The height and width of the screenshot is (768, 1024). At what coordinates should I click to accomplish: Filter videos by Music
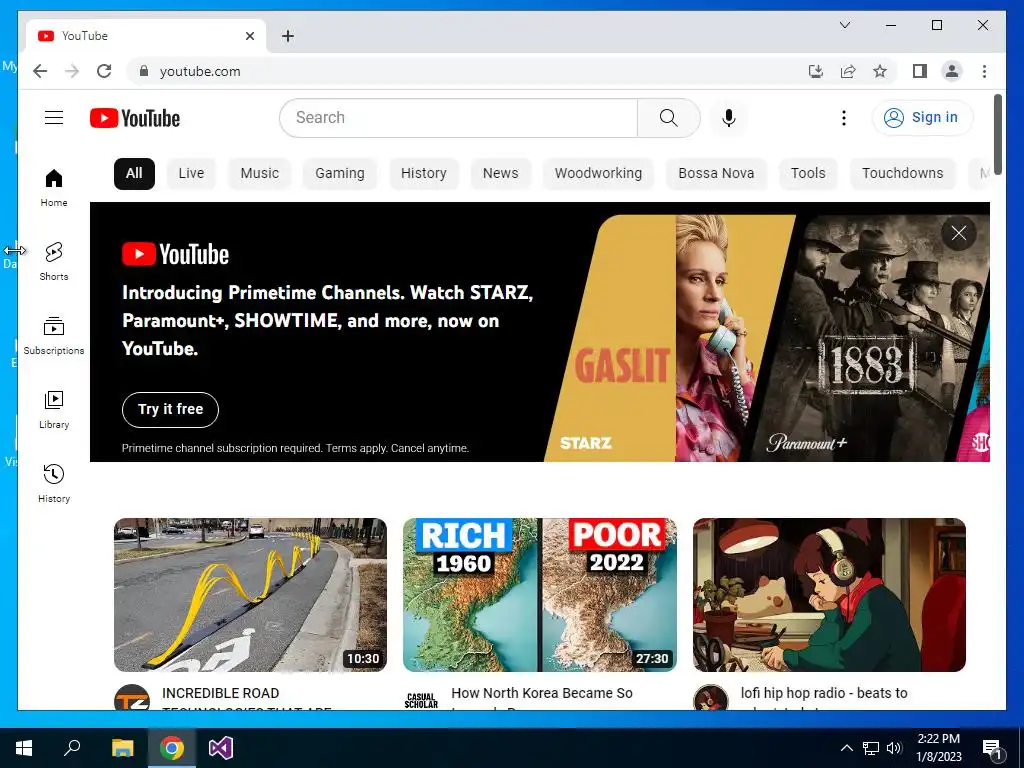[259, 174]
